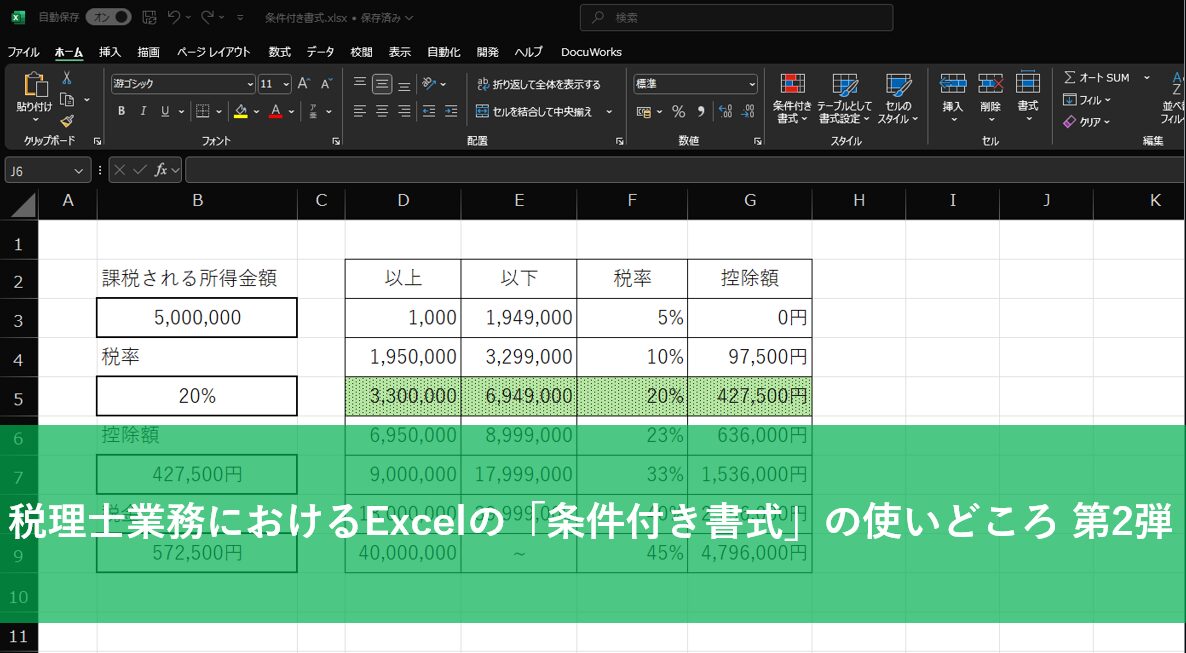The width and height of the screenshot is (1186, 653).
Task: Select cell B3 containing 5,000,000
Action: tap(197, 318)
